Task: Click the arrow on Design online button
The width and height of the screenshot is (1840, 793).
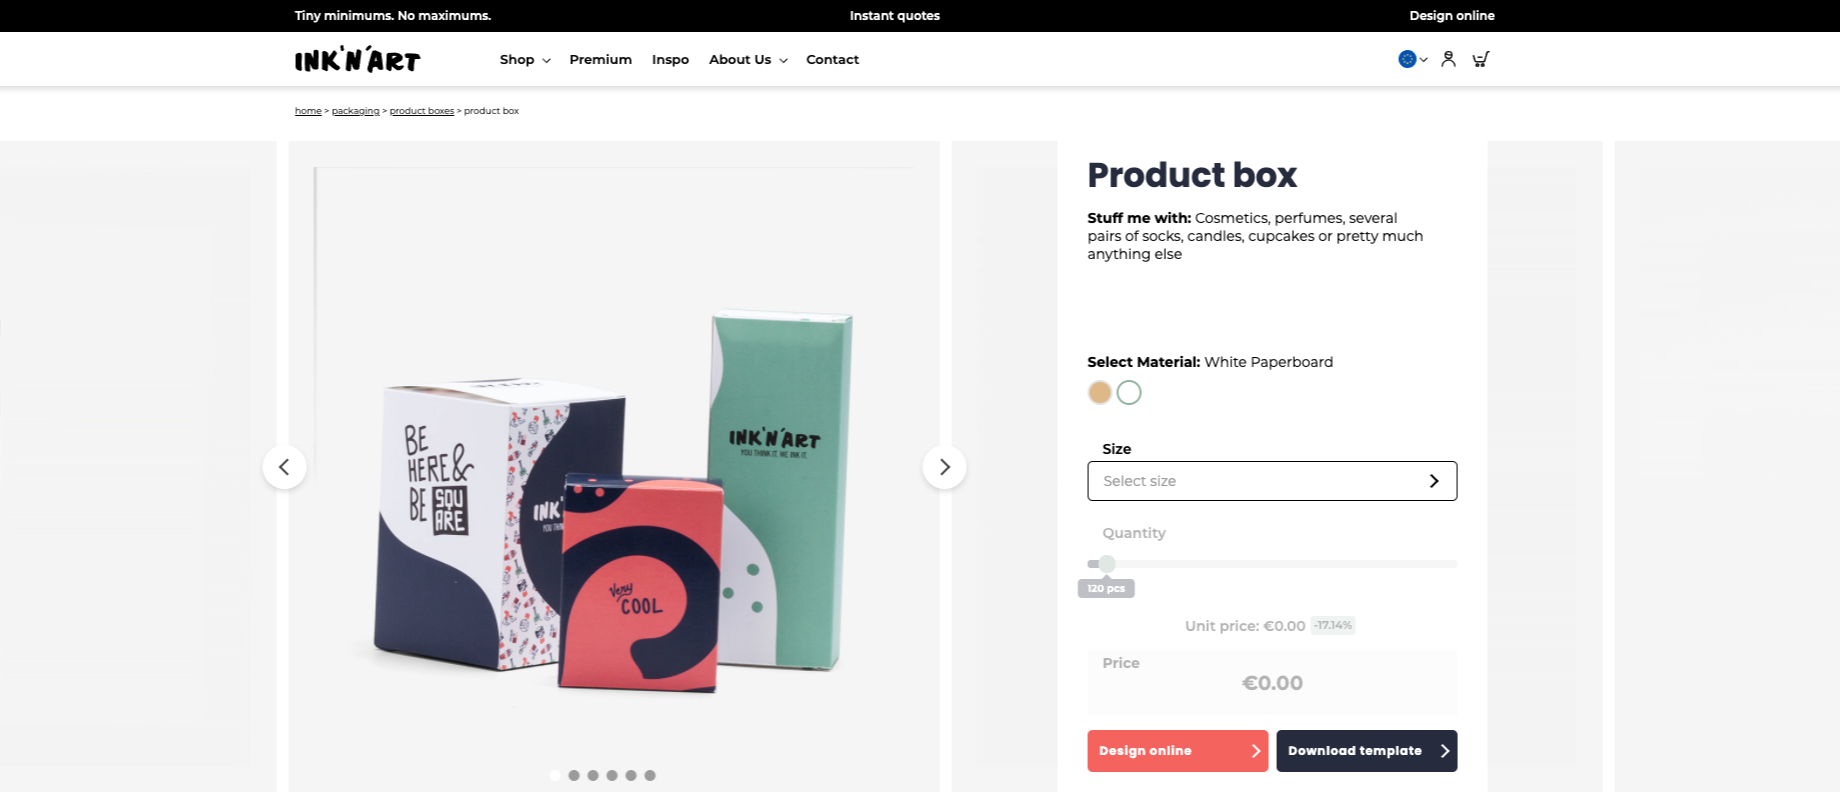Action: 1256,751
